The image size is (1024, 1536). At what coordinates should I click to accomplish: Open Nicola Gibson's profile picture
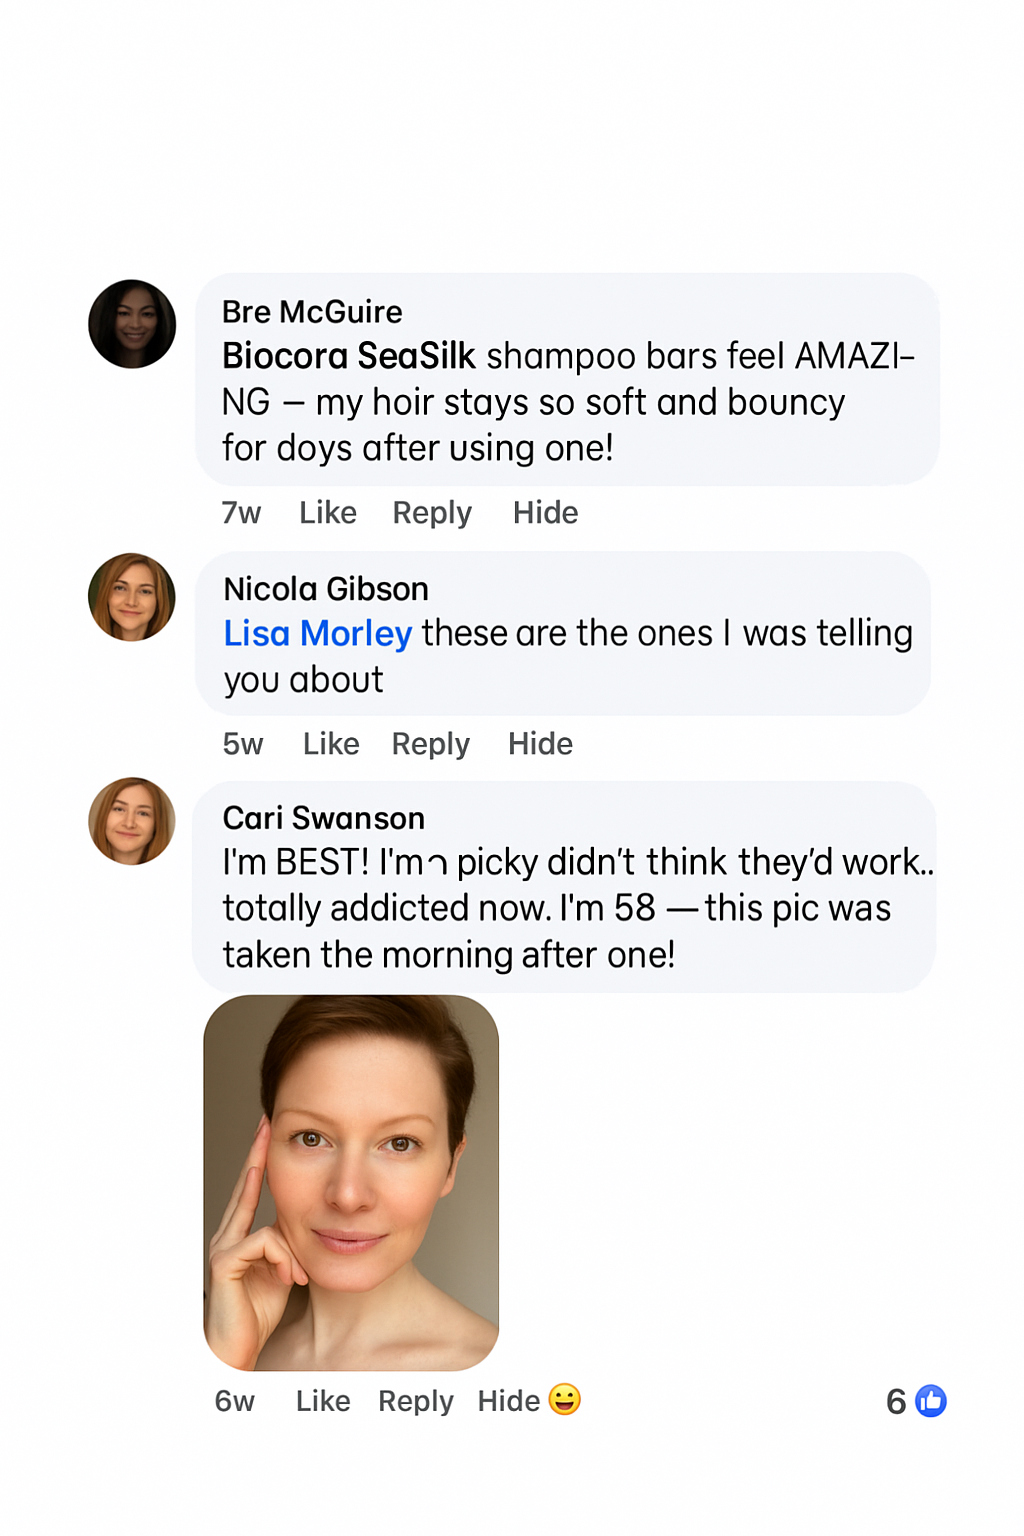(132, 597)
